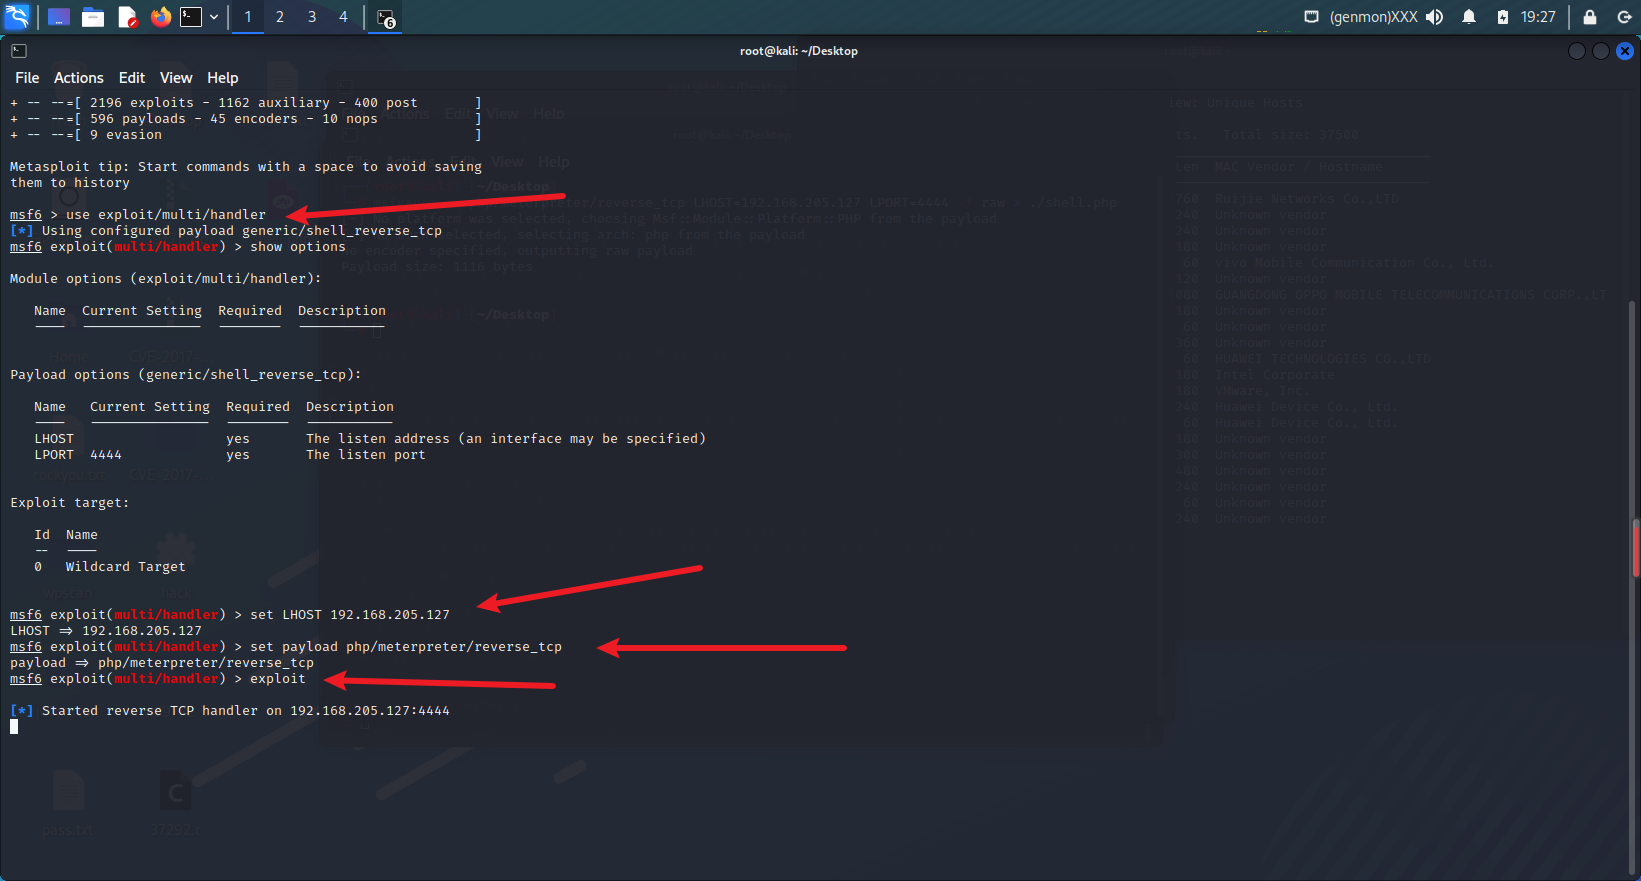Click 'Started reverse TCP handler' status line

pyautogui.click(x=230, y=711)
